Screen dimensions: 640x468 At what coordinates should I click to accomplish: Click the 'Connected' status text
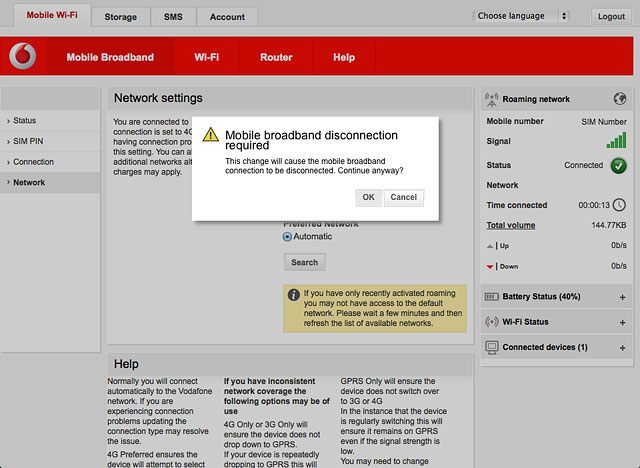[583, 165]
